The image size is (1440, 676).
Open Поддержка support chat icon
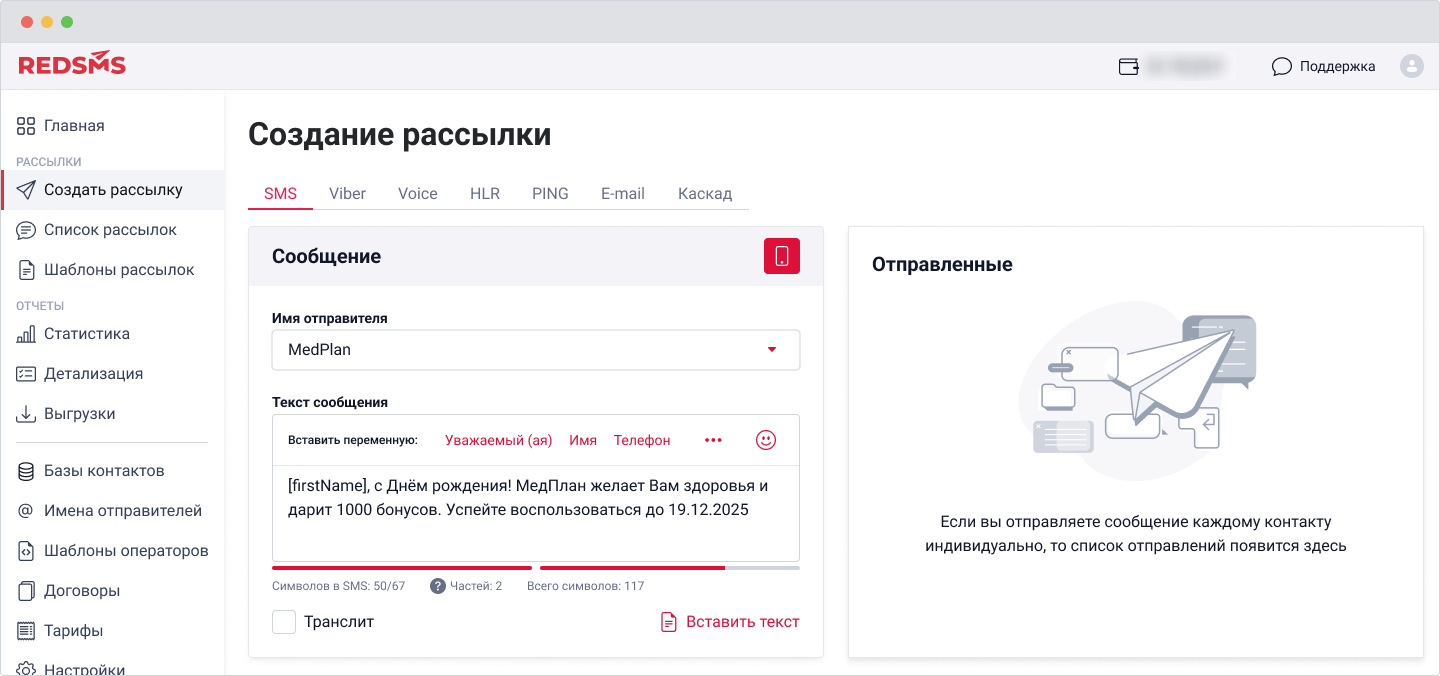(1282, 66)
